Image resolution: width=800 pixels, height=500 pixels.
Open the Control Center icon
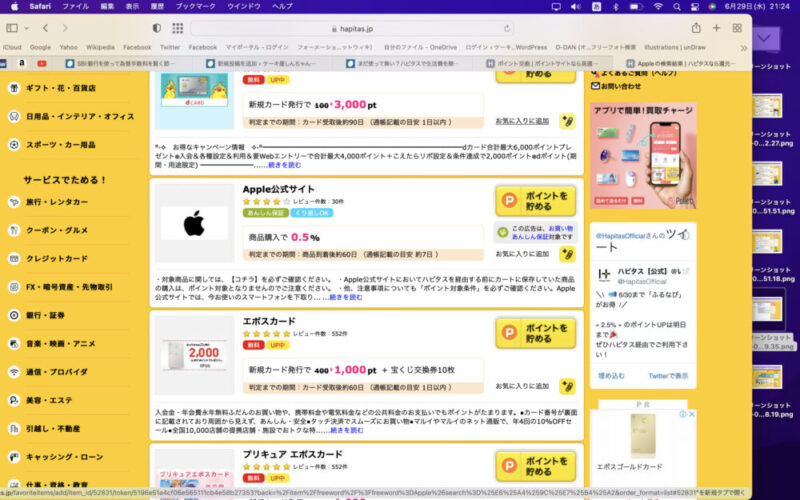[694, 6]
